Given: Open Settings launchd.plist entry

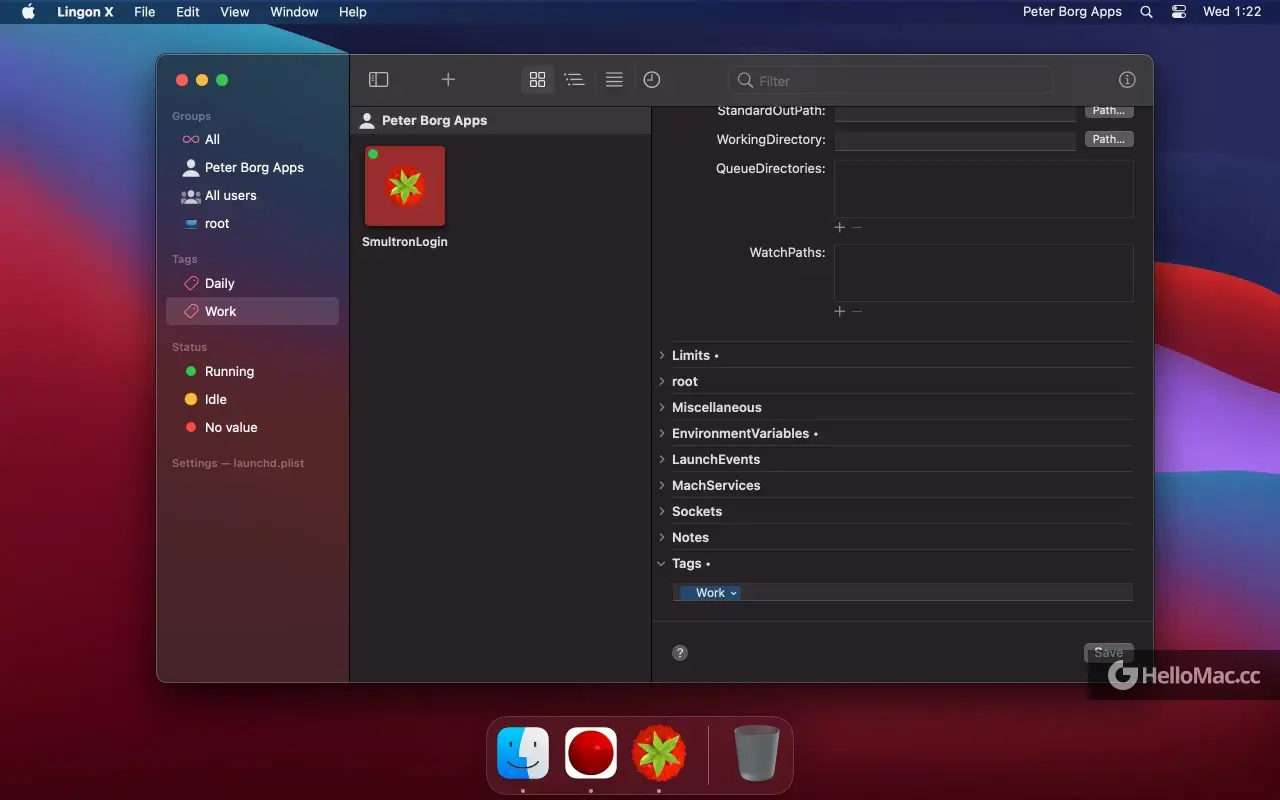Looking at the screenshot, I should (x=238, y=463).
